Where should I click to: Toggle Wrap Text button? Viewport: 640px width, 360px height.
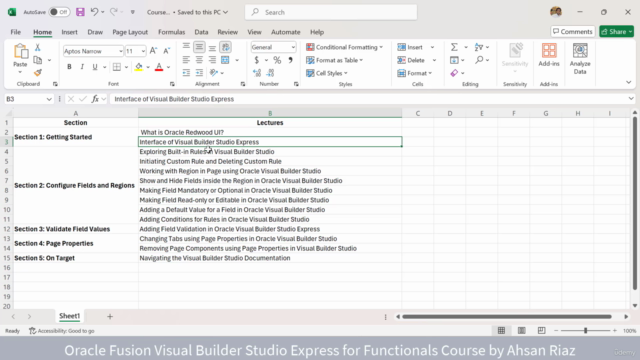click(x=225, y=47)
